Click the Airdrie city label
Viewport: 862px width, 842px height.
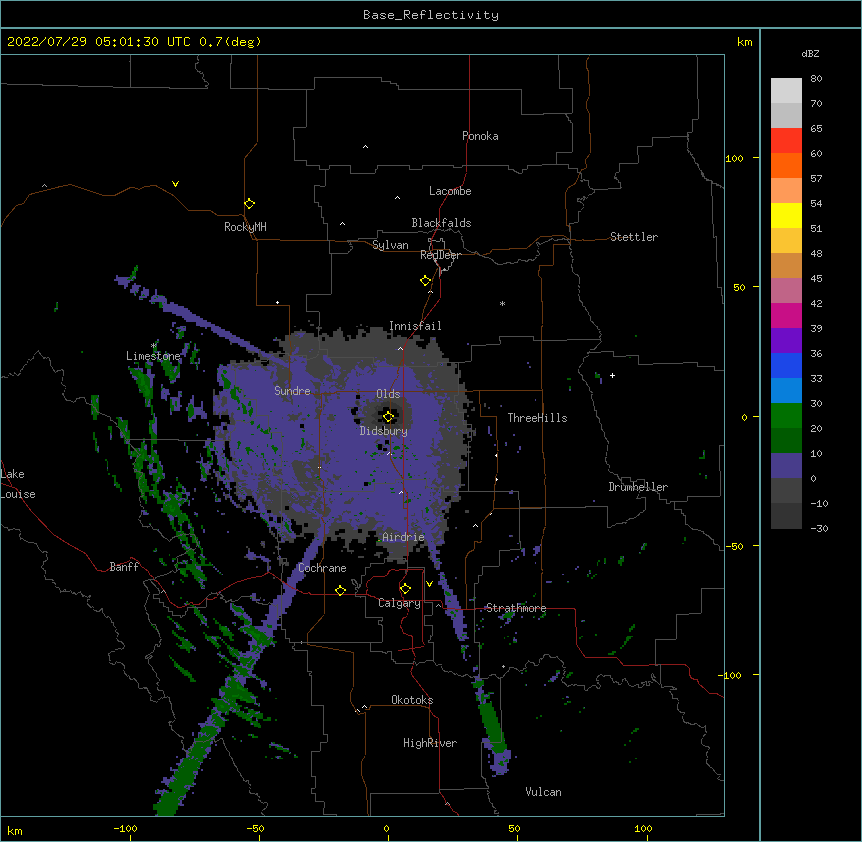(404, 537)
